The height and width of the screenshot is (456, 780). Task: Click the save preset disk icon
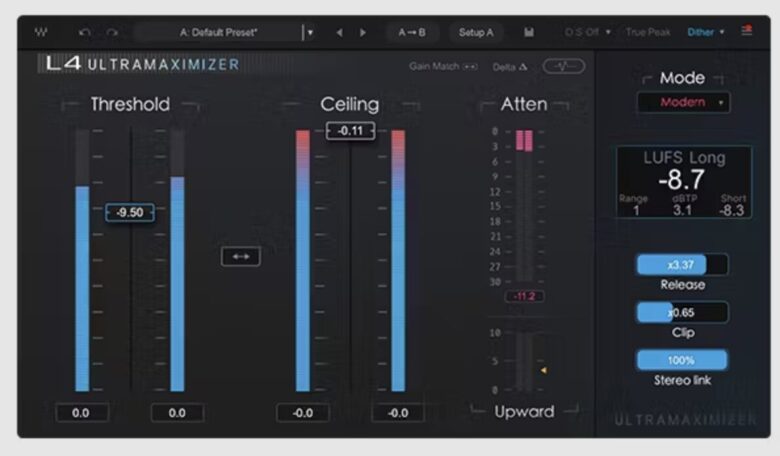(x=529, y=32)
